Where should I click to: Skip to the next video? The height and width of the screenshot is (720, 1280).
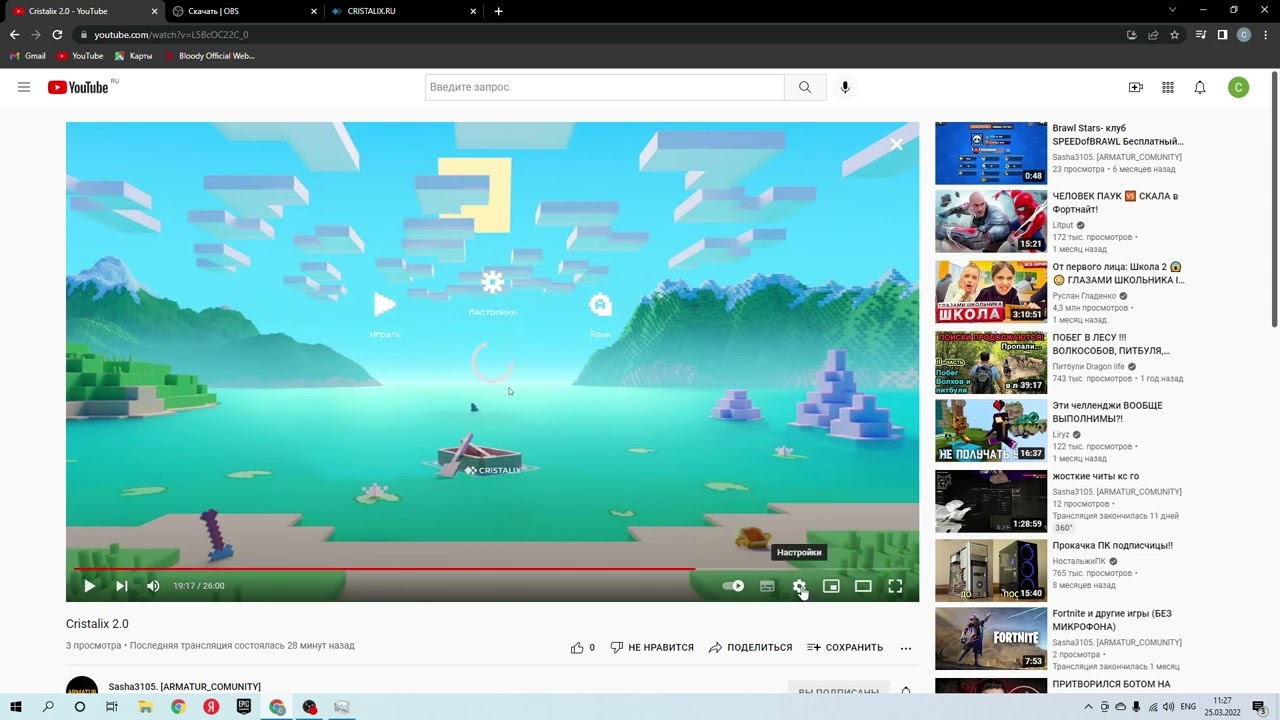coord(121,586)
